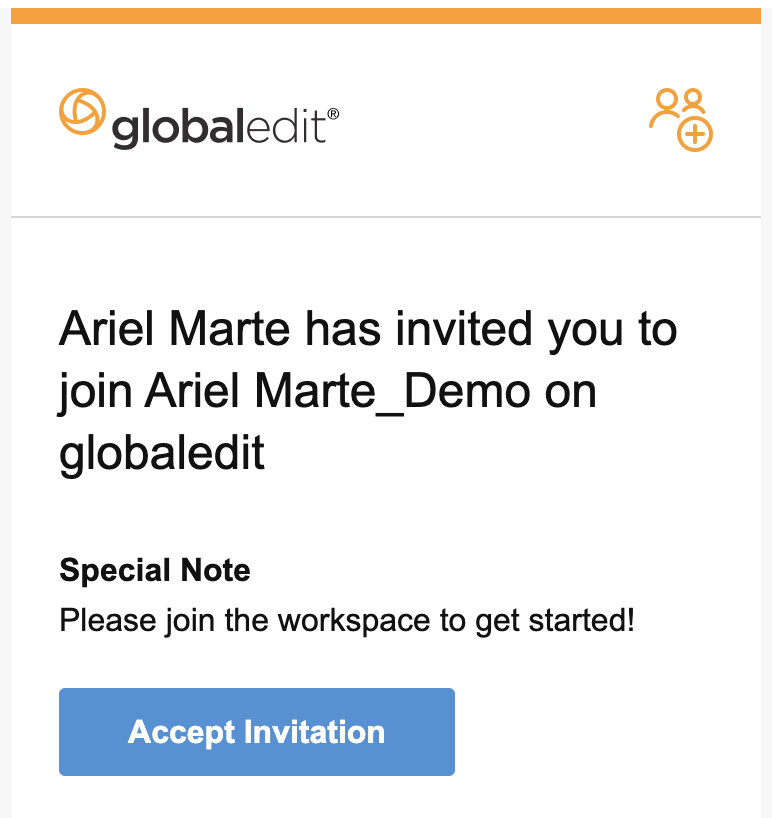Click the thin "edit" part of the wordmark
Viewport: 772px width, 818px height.
click(286, 127)
